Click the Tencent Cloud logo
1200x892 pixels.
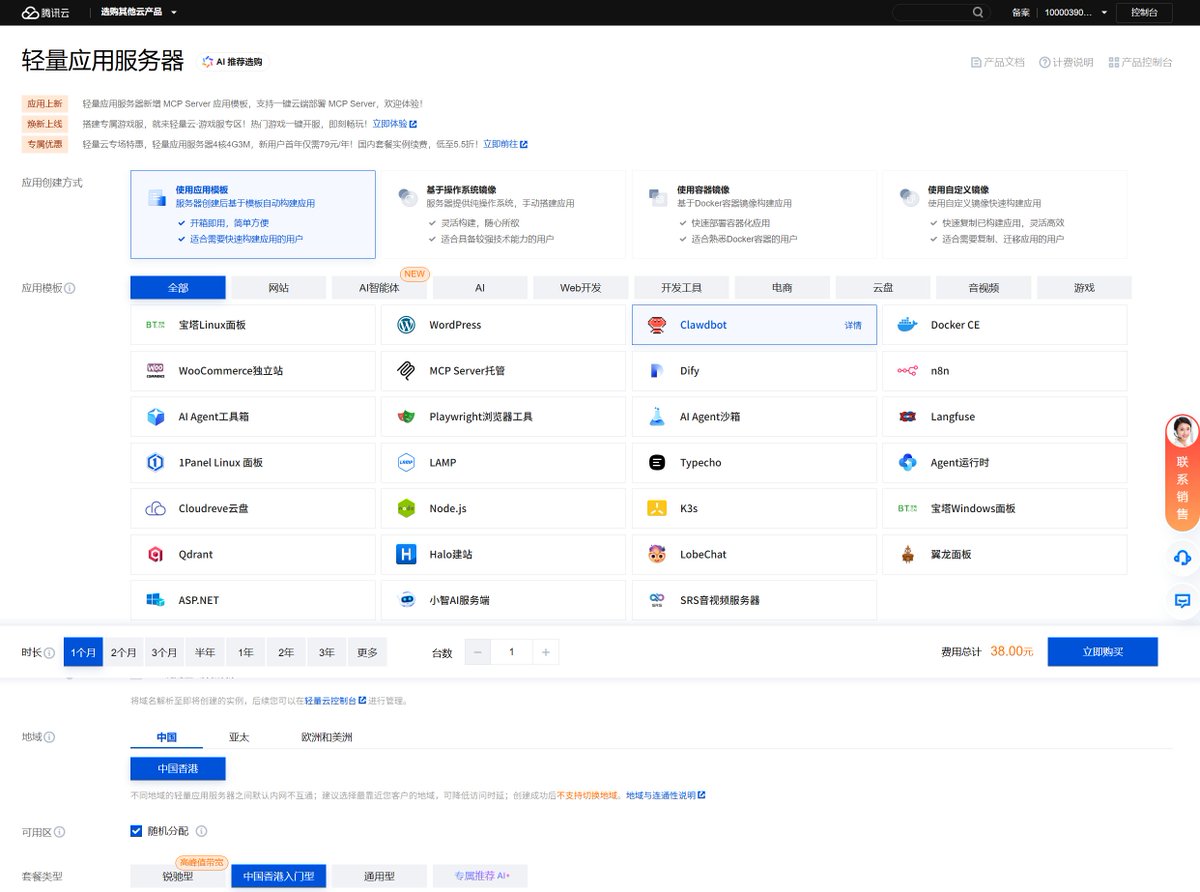pyautogui.click(x=44, y=12)
